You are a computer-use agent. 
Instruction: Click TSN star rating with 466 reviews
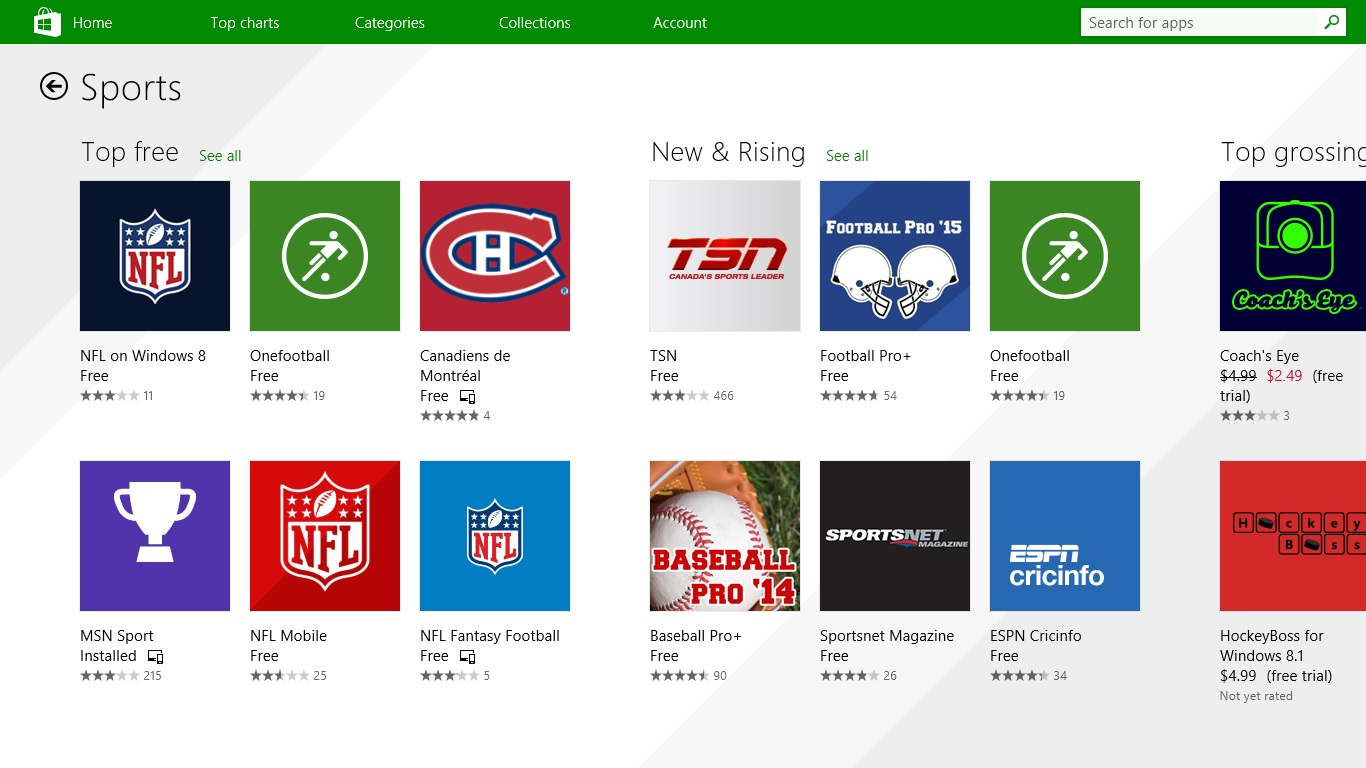692,396
